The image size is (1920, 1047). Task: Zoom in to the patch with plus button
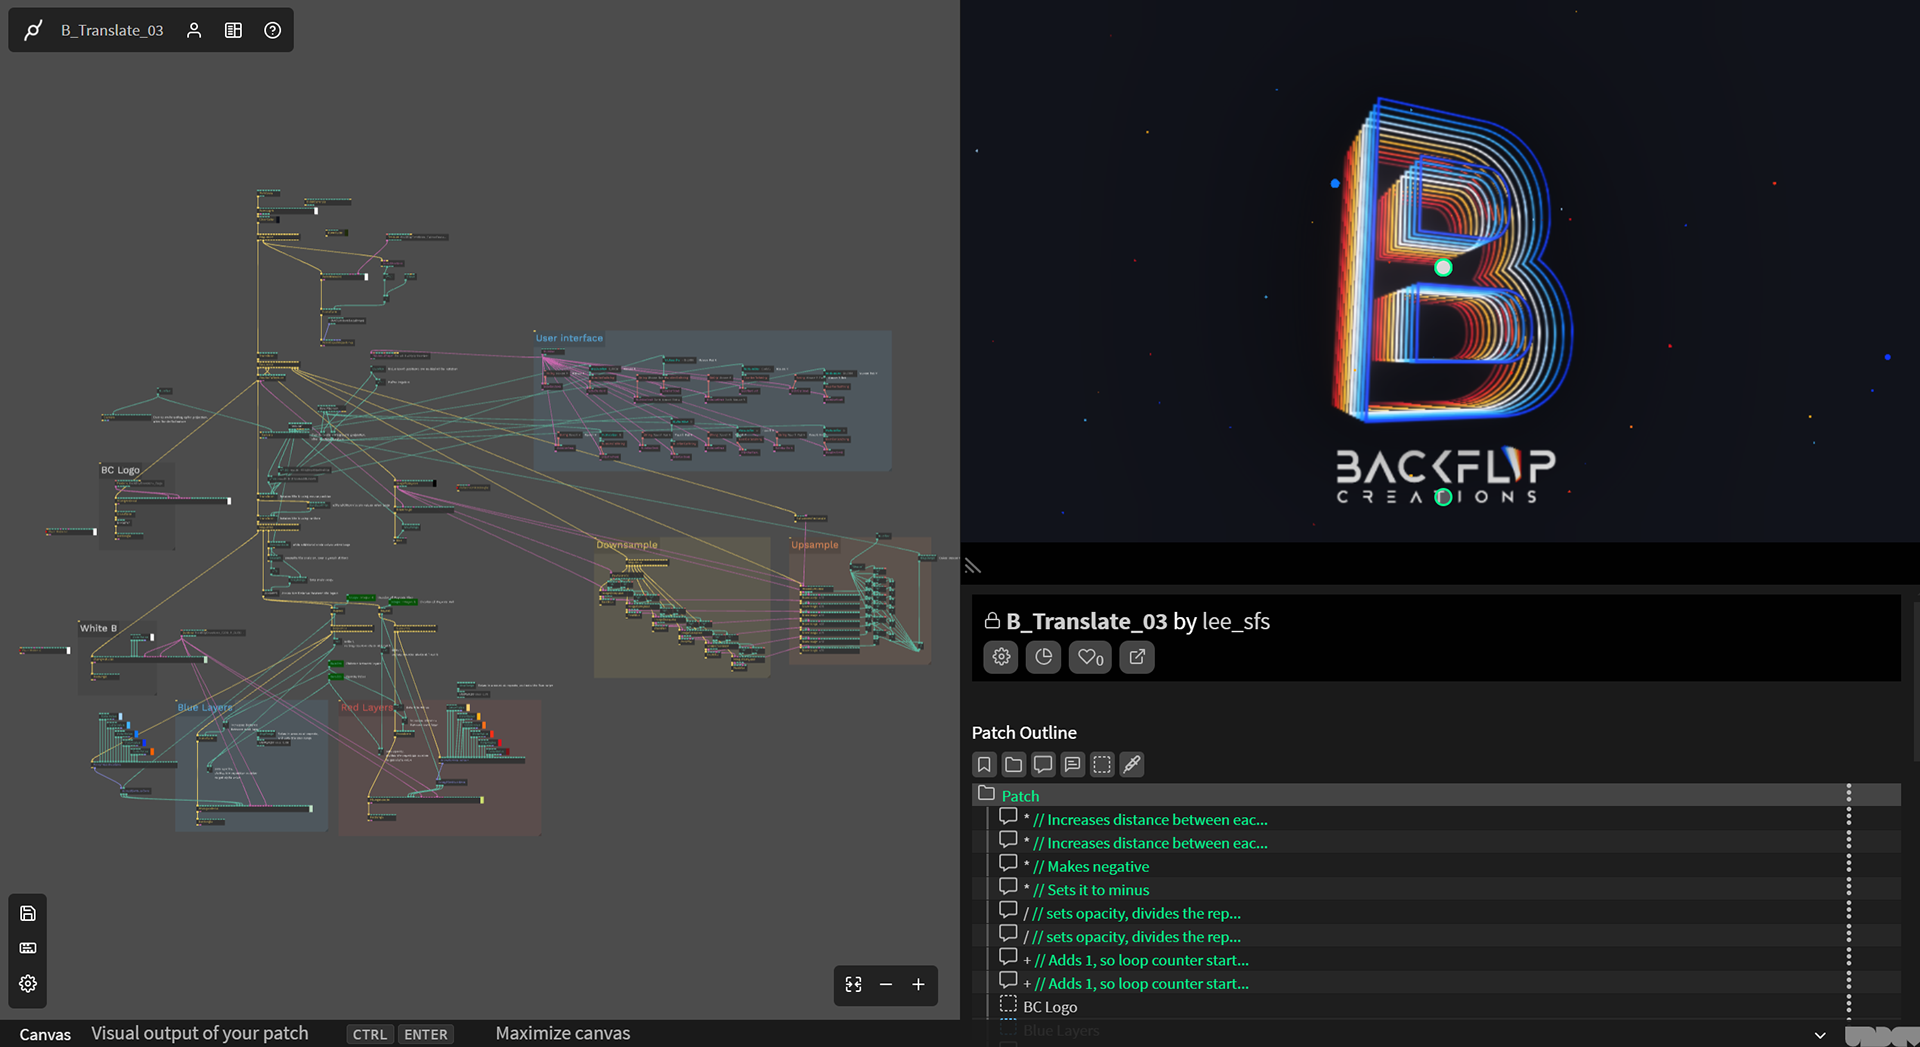(x=918, y=985)
